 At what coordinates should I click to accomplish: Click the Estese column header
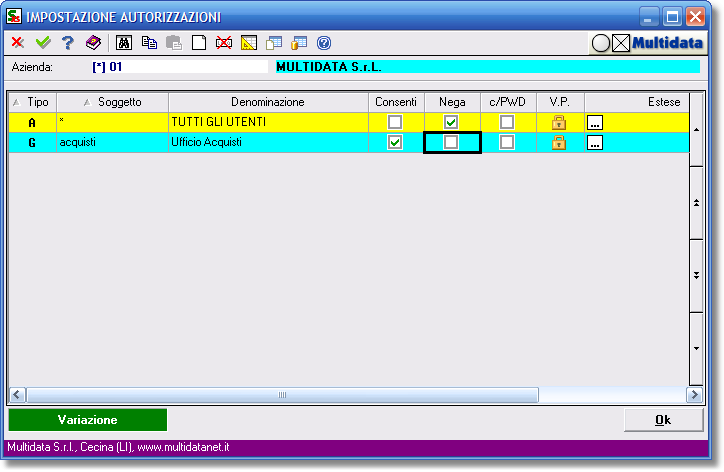tap(637, 102)
